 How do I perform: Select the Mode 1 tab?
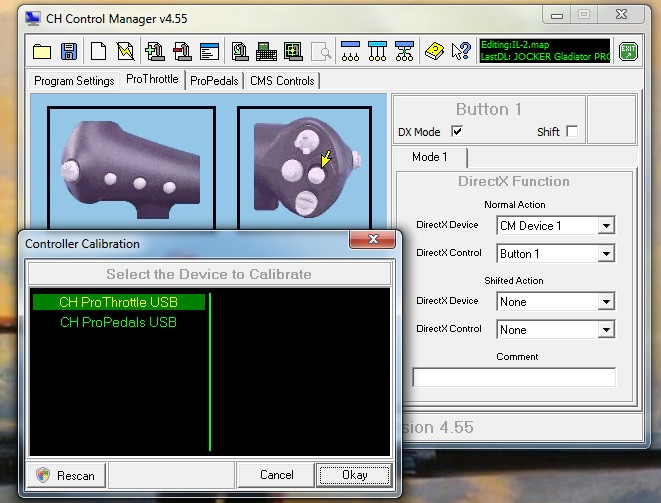pyautogui.click(x=430, y=157)
